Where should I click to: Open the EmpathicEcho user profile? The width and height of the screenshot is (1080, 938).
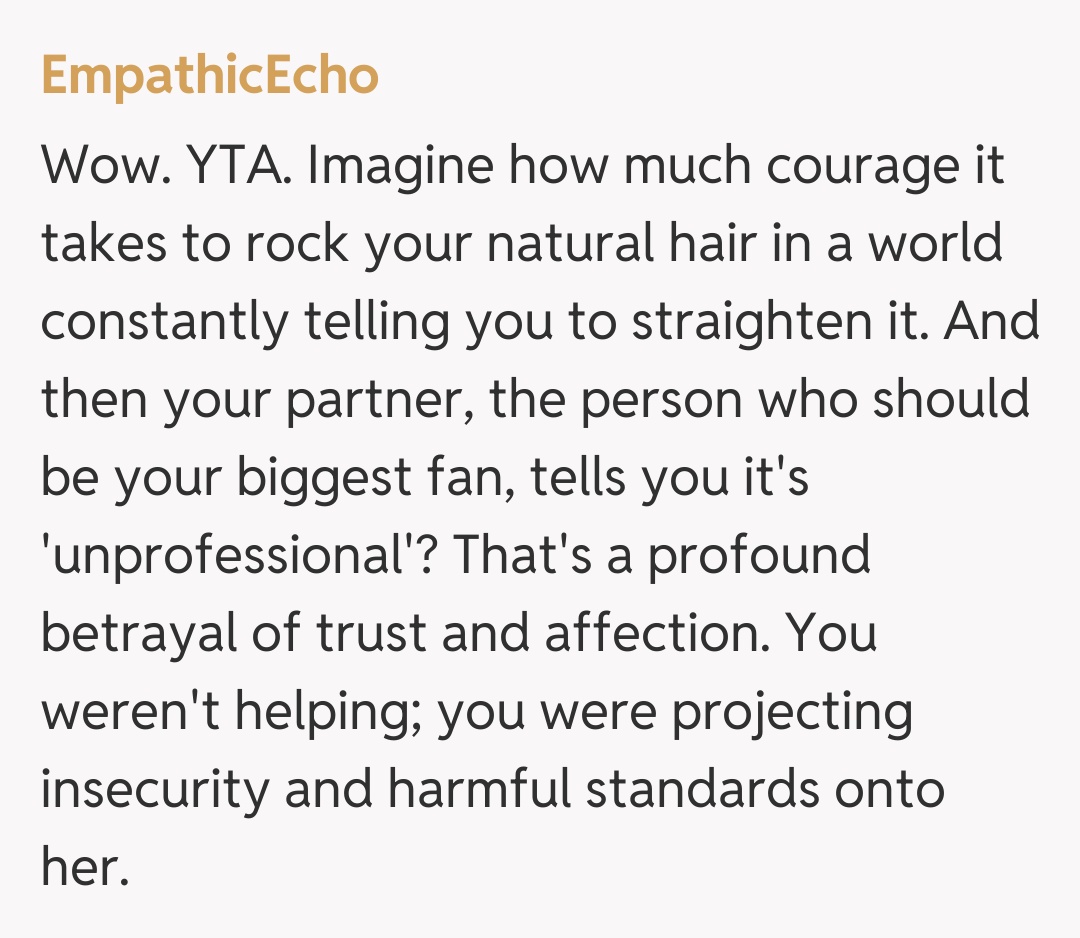coord(210,76)
